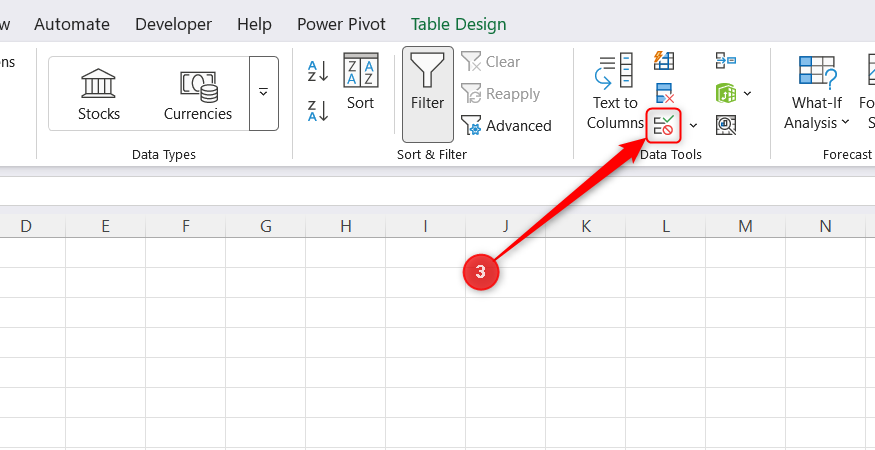875x450 pixels.
Task: Open Data Validation tool
Action: tap(664, 125)
